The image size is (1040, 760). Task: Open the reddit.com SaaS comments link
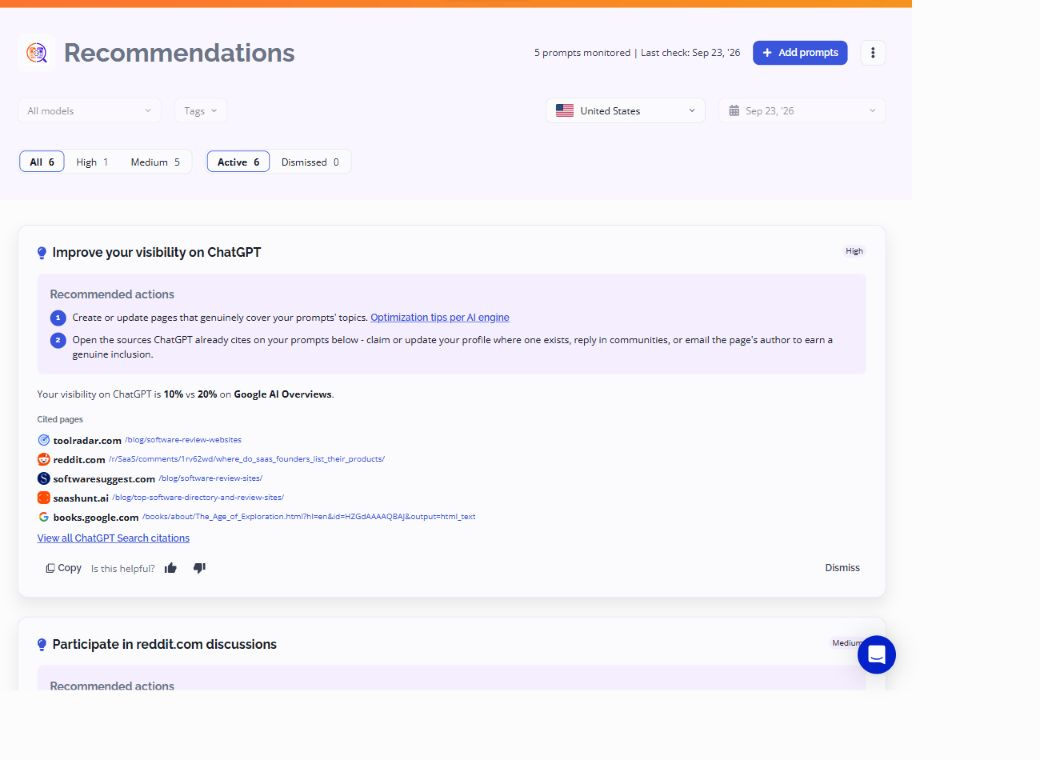pos(247,459)
